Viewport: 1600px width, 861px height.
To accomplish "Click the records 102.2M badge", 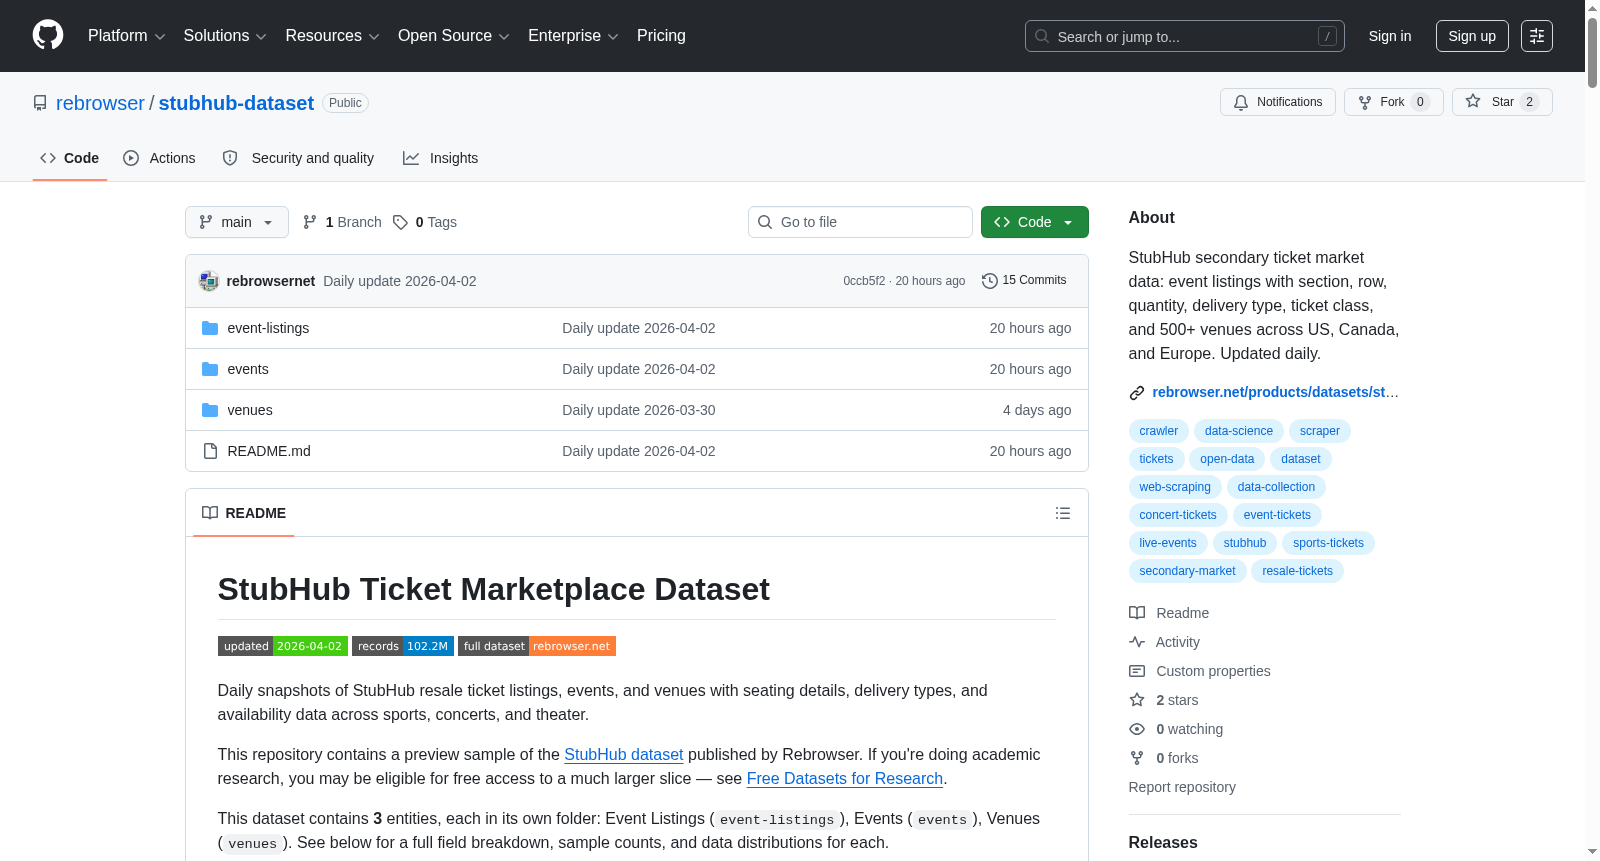I will [403, 646].
